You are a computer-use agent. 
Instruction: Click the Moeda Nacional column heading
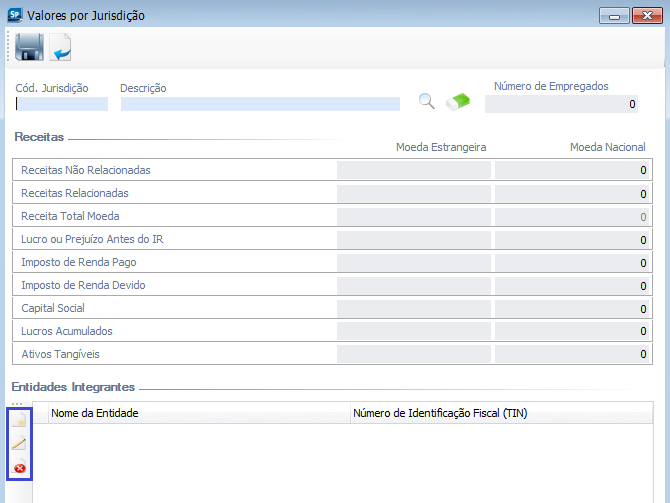pos(608,147)
